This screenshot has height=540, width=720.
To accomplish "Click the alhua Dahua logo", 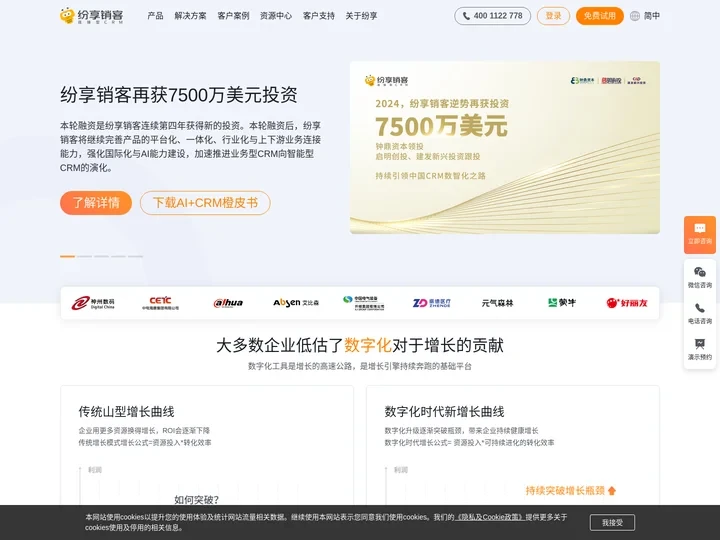I will [228, 303].
